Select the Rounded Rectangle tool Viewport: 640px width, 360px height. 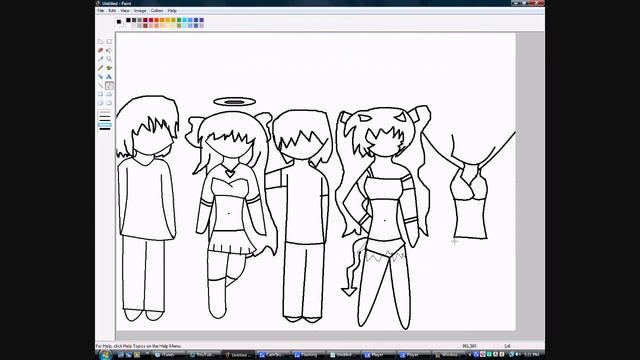[109, 103]
